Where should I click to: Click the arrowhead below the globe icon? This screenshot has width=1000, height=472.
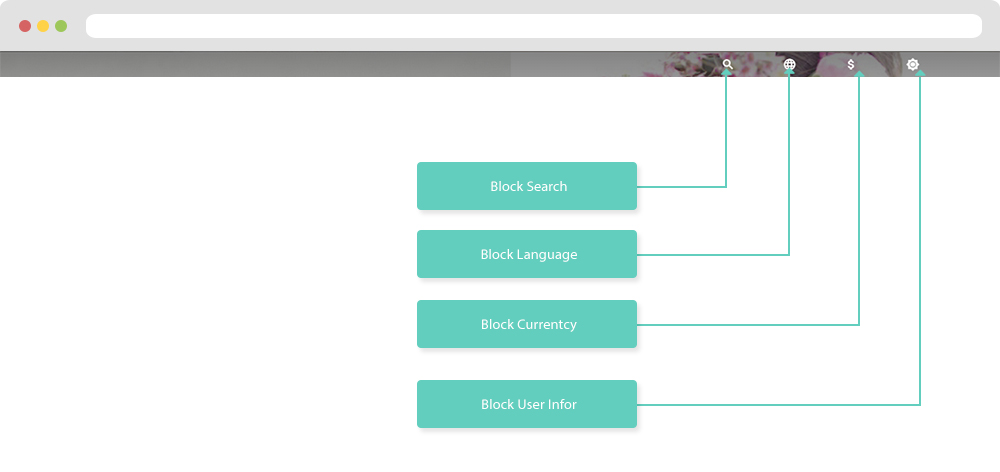tap(789, 75)
